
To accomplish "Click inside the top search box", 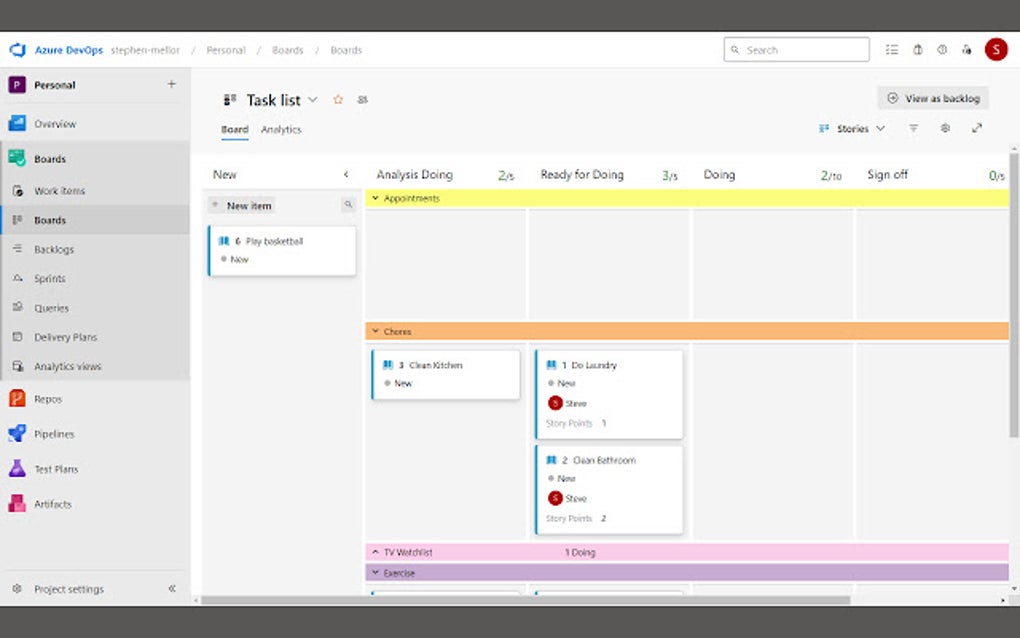I will click(x=797, y=49).
